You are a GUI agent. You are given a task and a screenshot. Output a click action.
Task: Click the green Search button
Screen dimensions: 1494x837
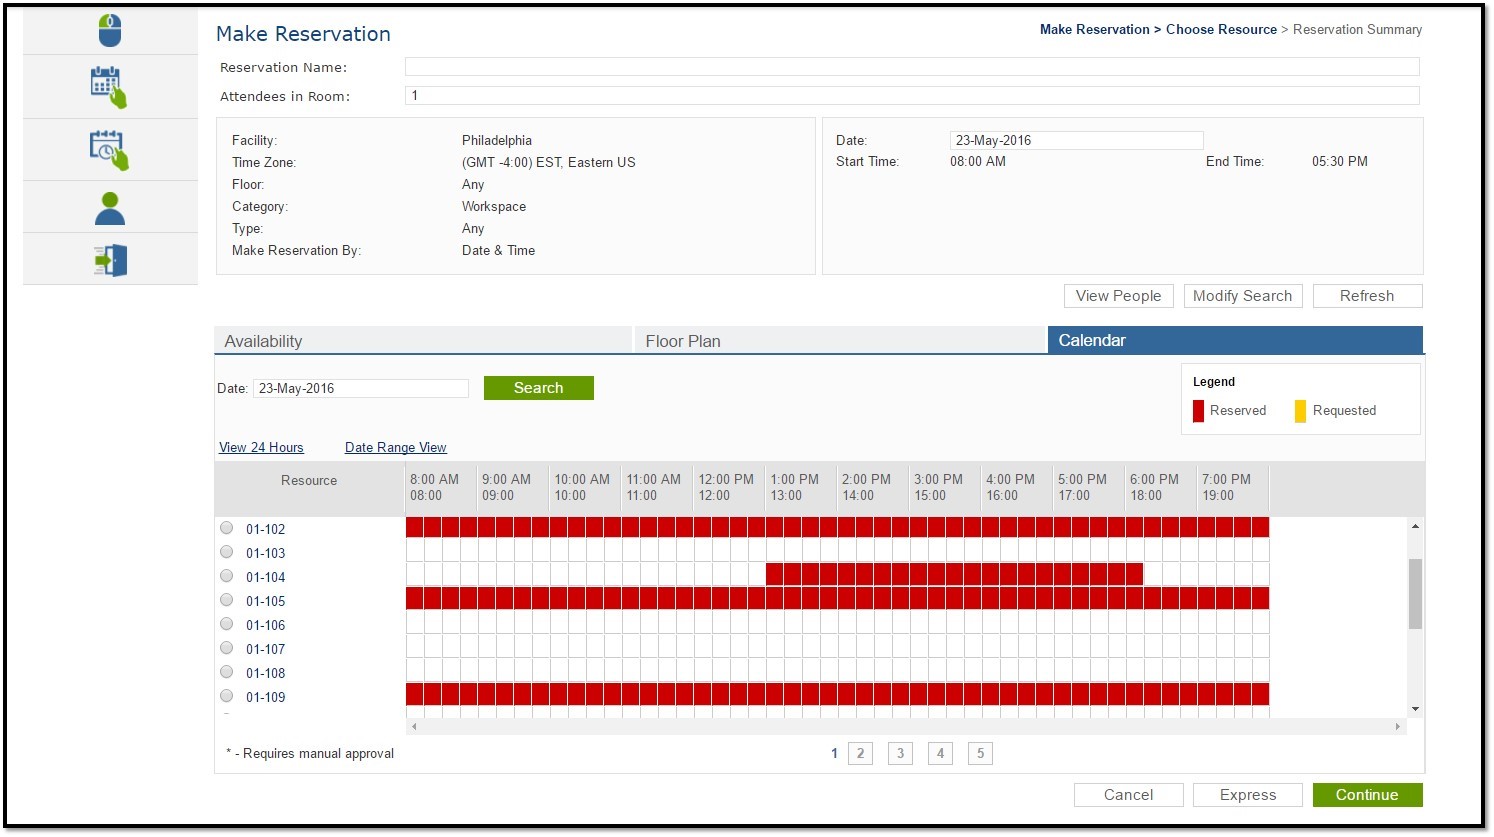click(539, 388)
